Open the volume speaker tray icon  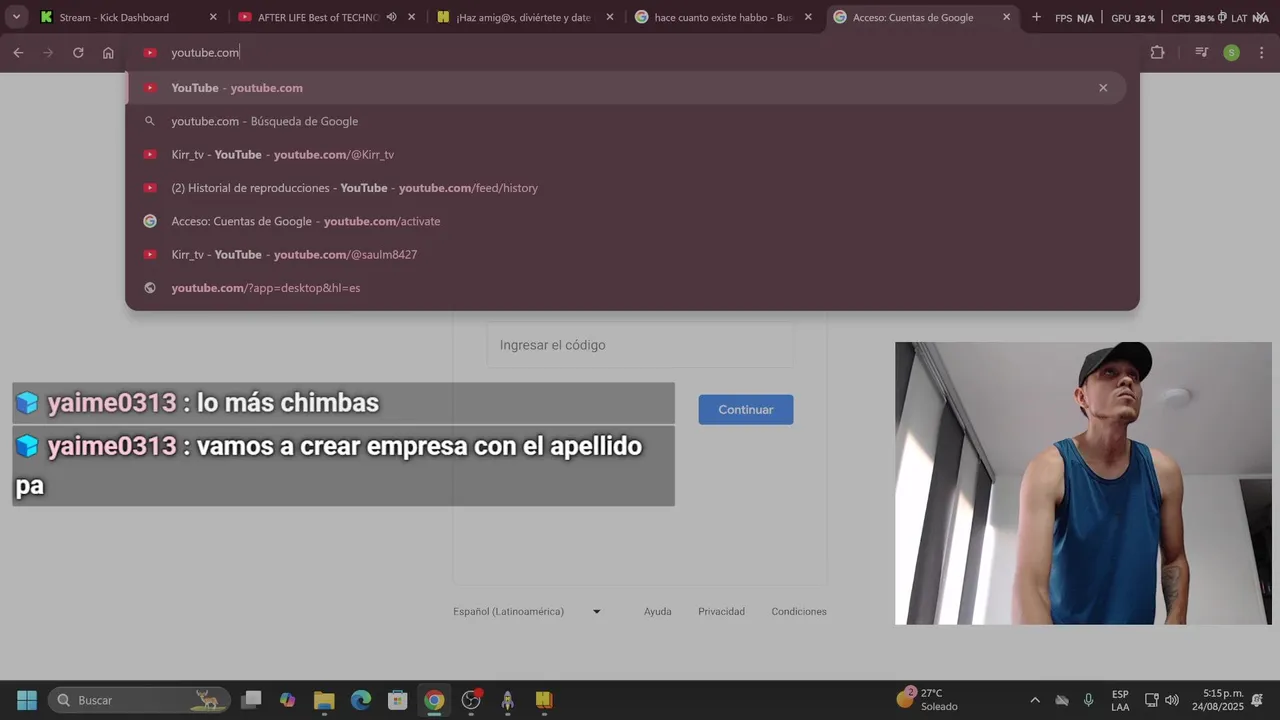1172,700
